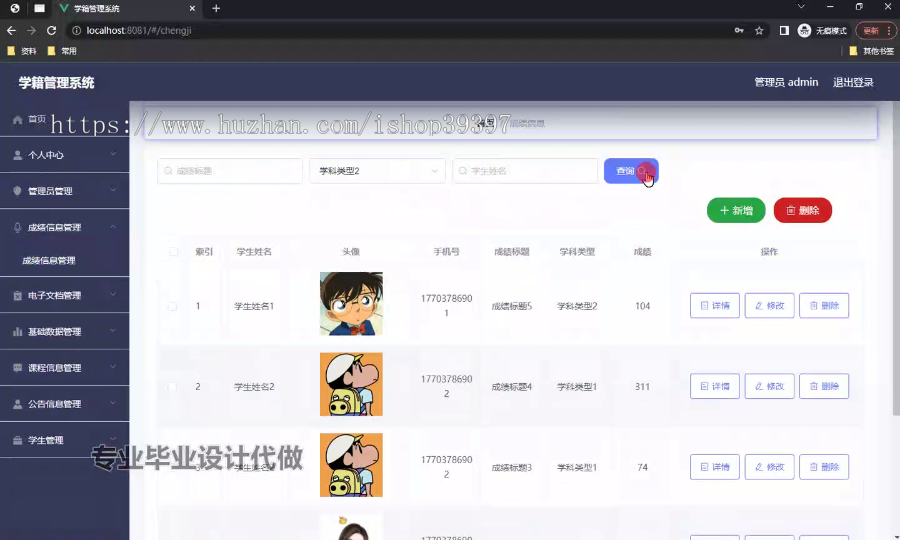Click the red 删除 batch button
Image resolution: width=900 pixels, height=540 pixels.
click(802, 210)
